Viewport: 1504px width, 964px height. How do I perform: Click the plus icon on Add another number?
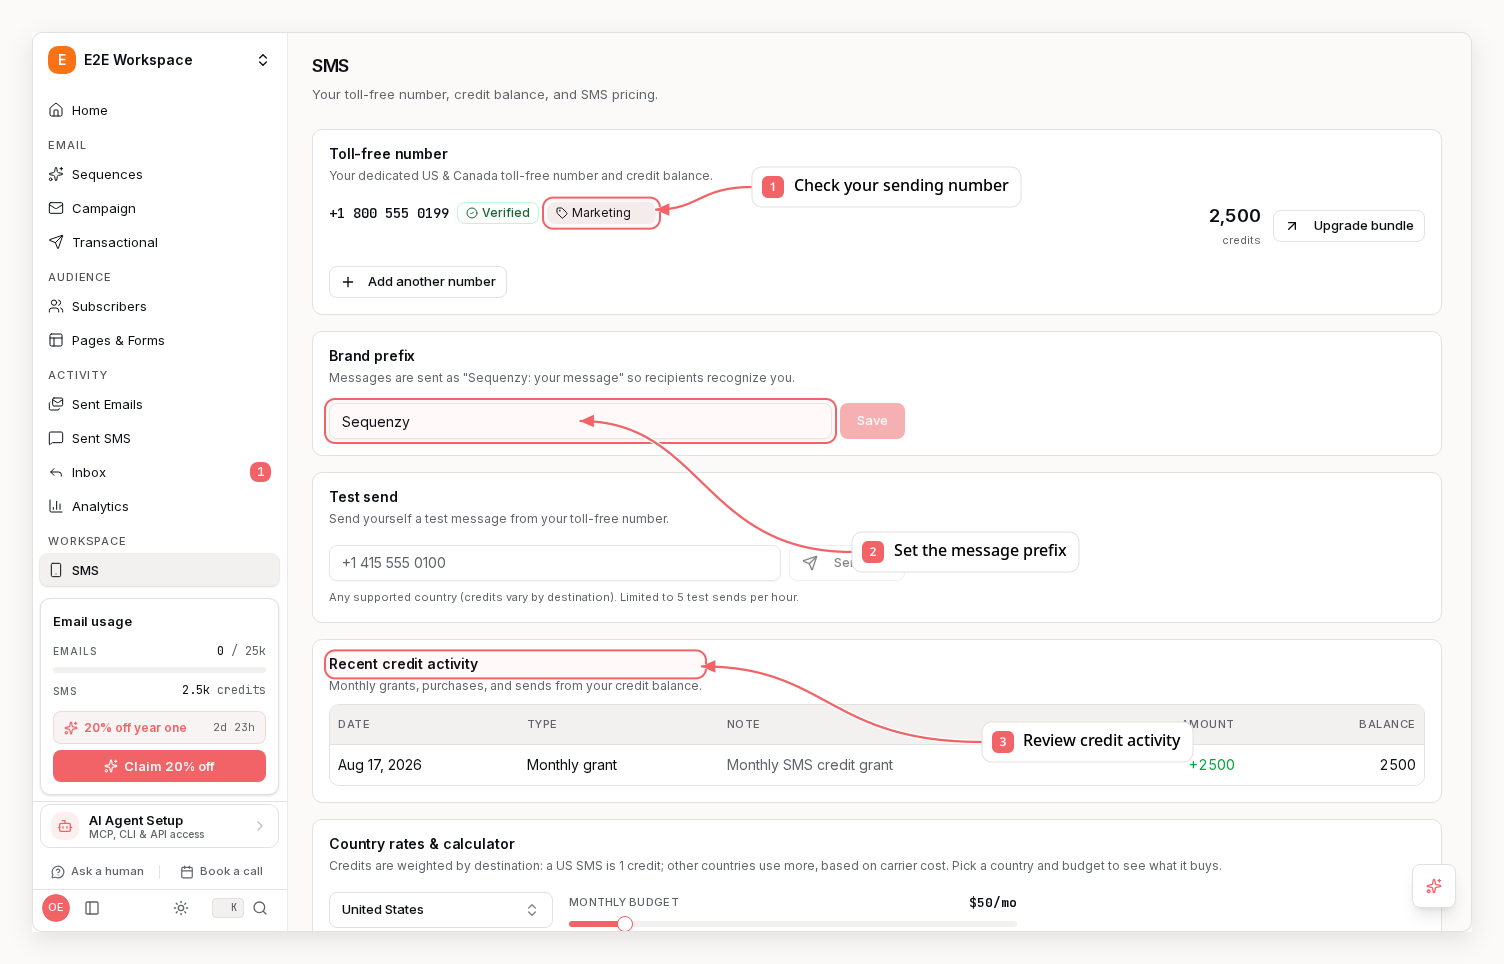point(348,282)
